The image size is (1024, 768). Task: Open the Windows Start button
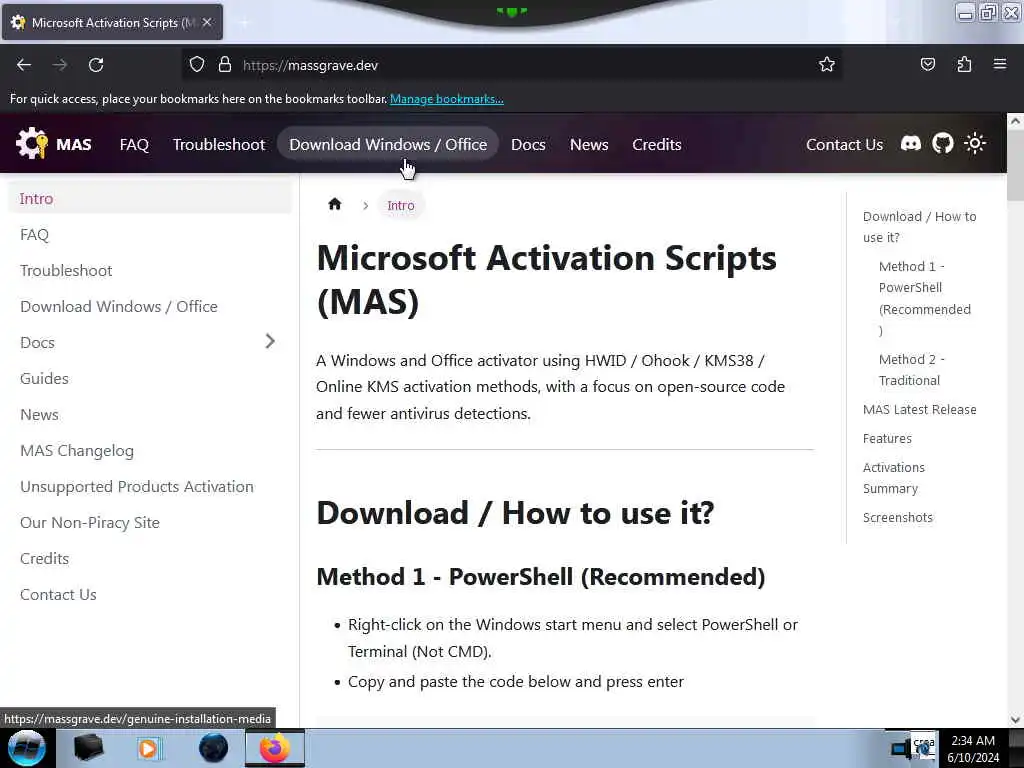[26, 748]
